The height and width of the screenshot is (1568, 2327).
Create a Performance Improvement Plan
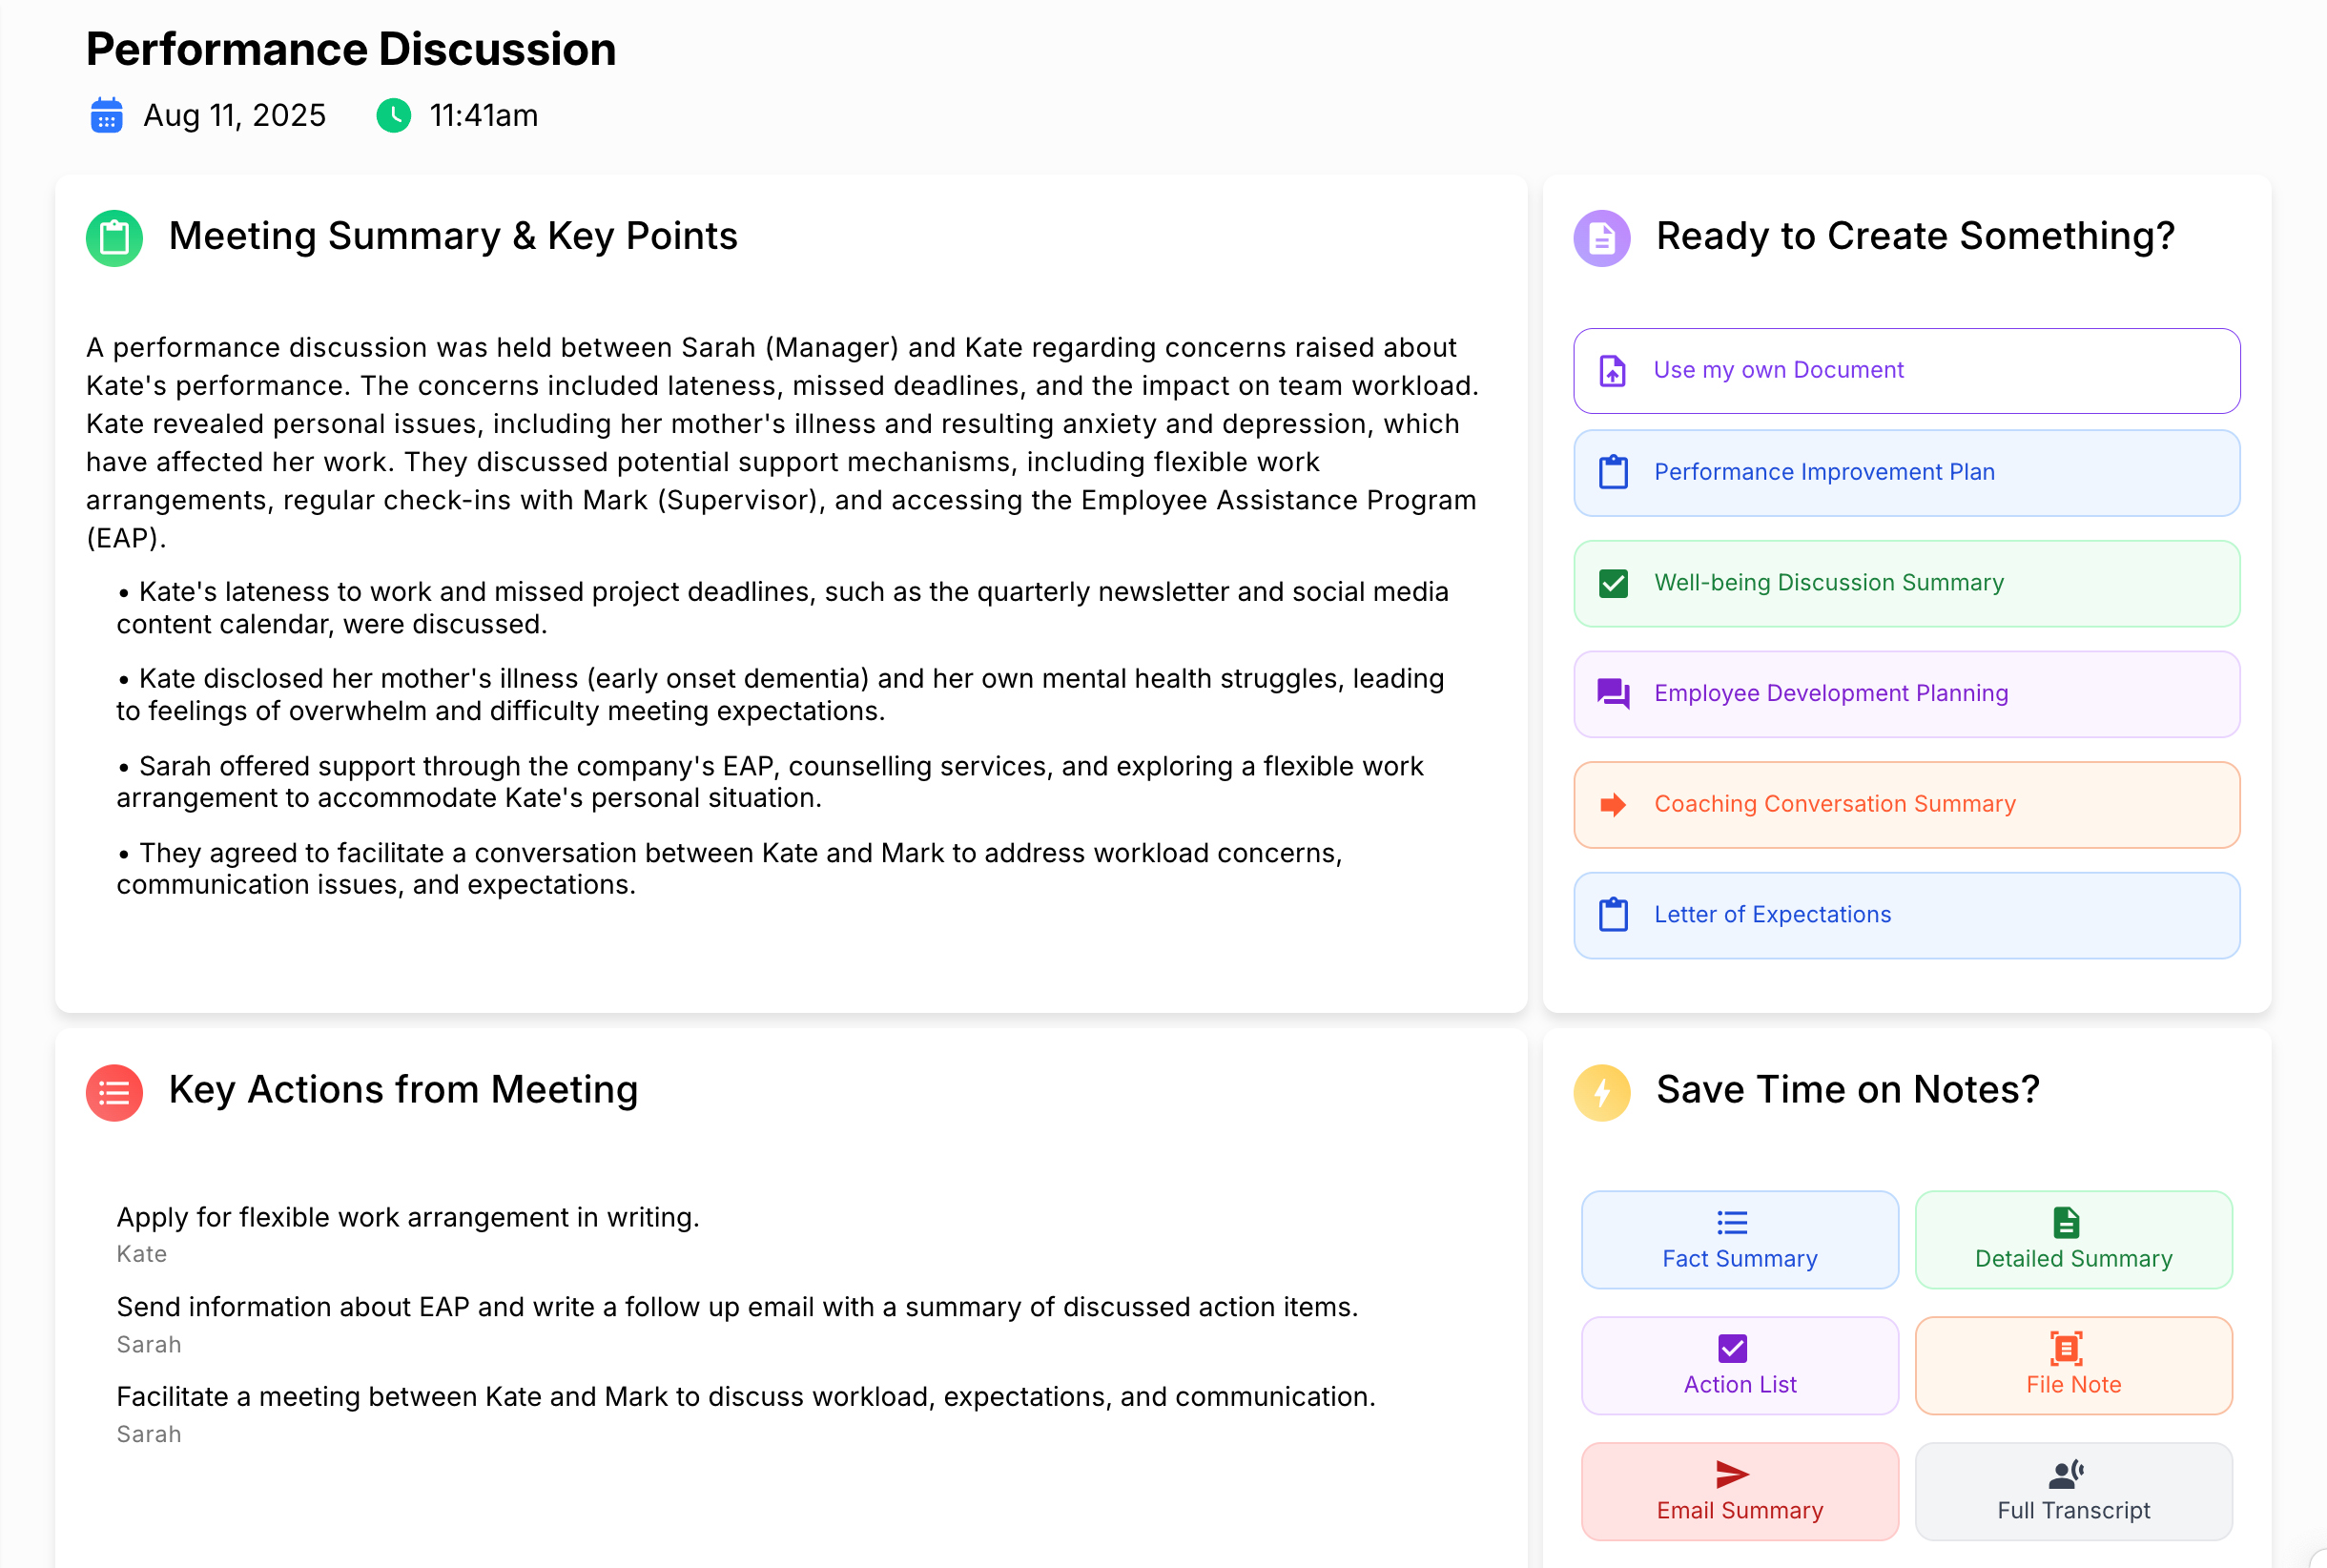pyautogui.click(x=1905, y=473)
